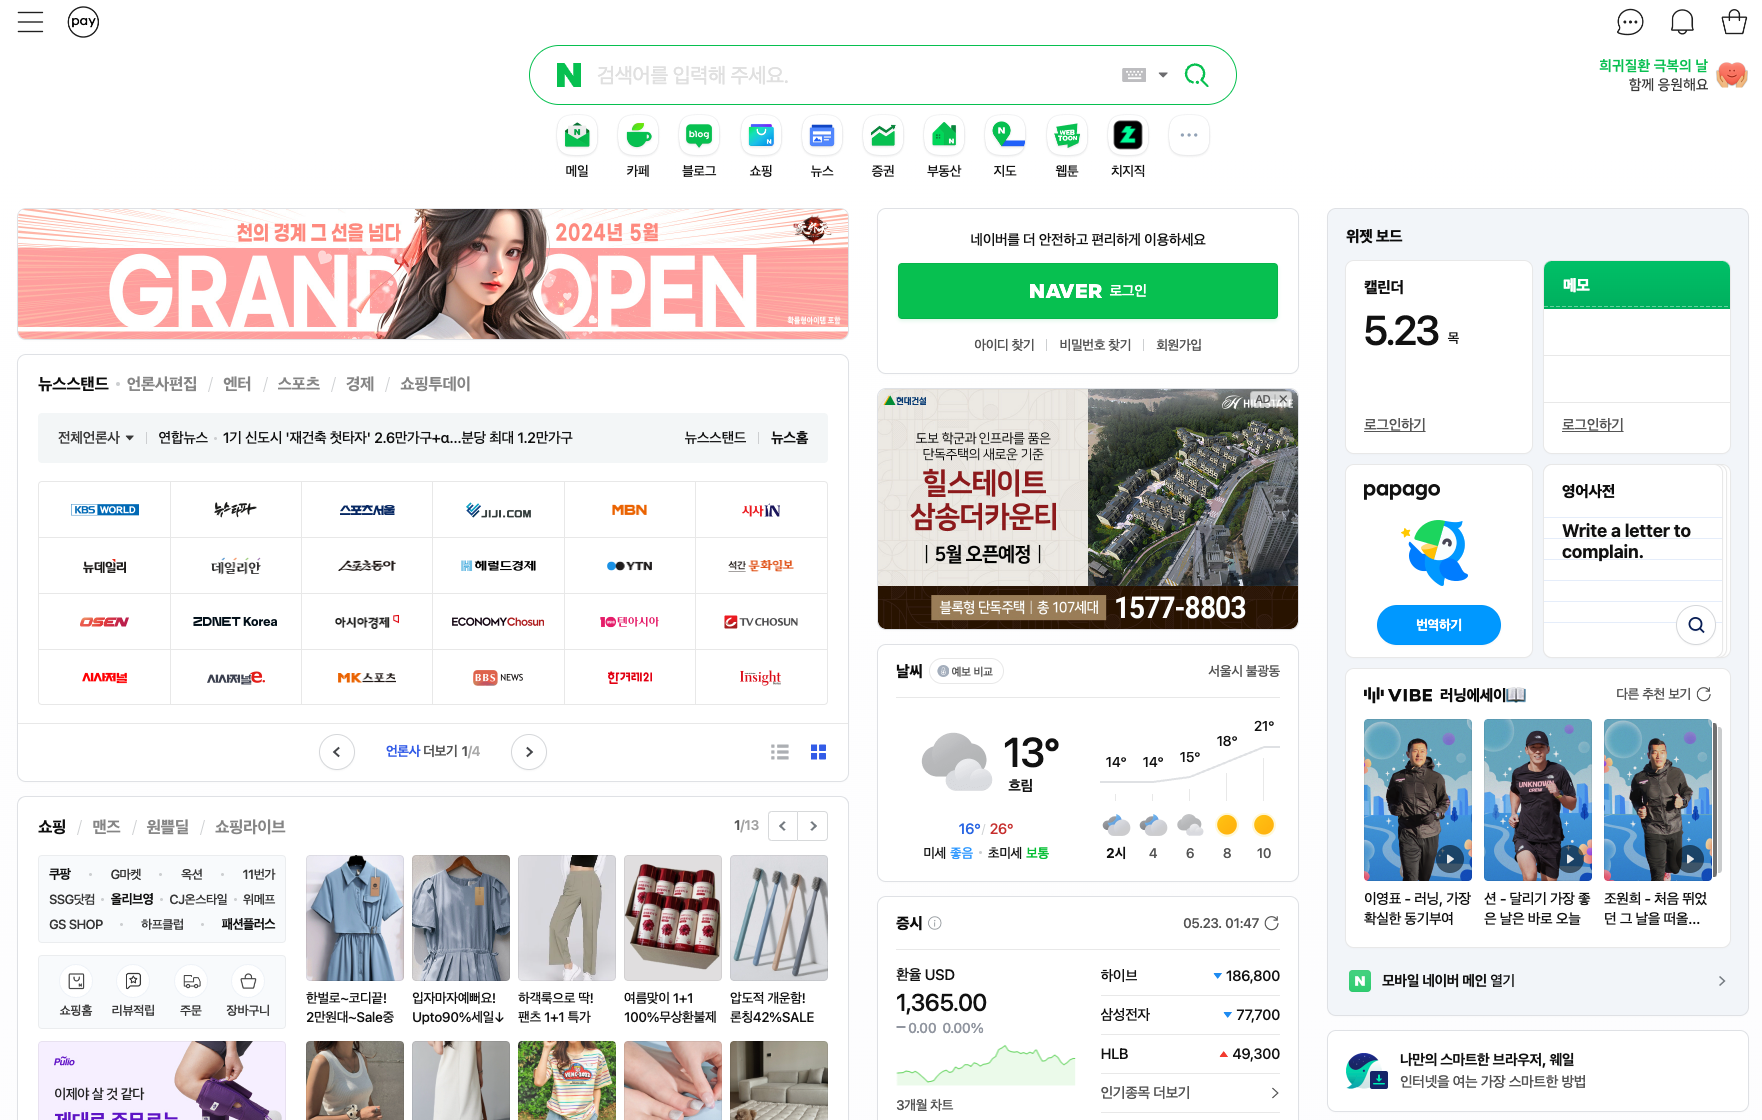This screenshot has width=1762, height=1120.
Task: Select the 언론사편집 tab
Action: pyautogui.click(x=162, y=384)
